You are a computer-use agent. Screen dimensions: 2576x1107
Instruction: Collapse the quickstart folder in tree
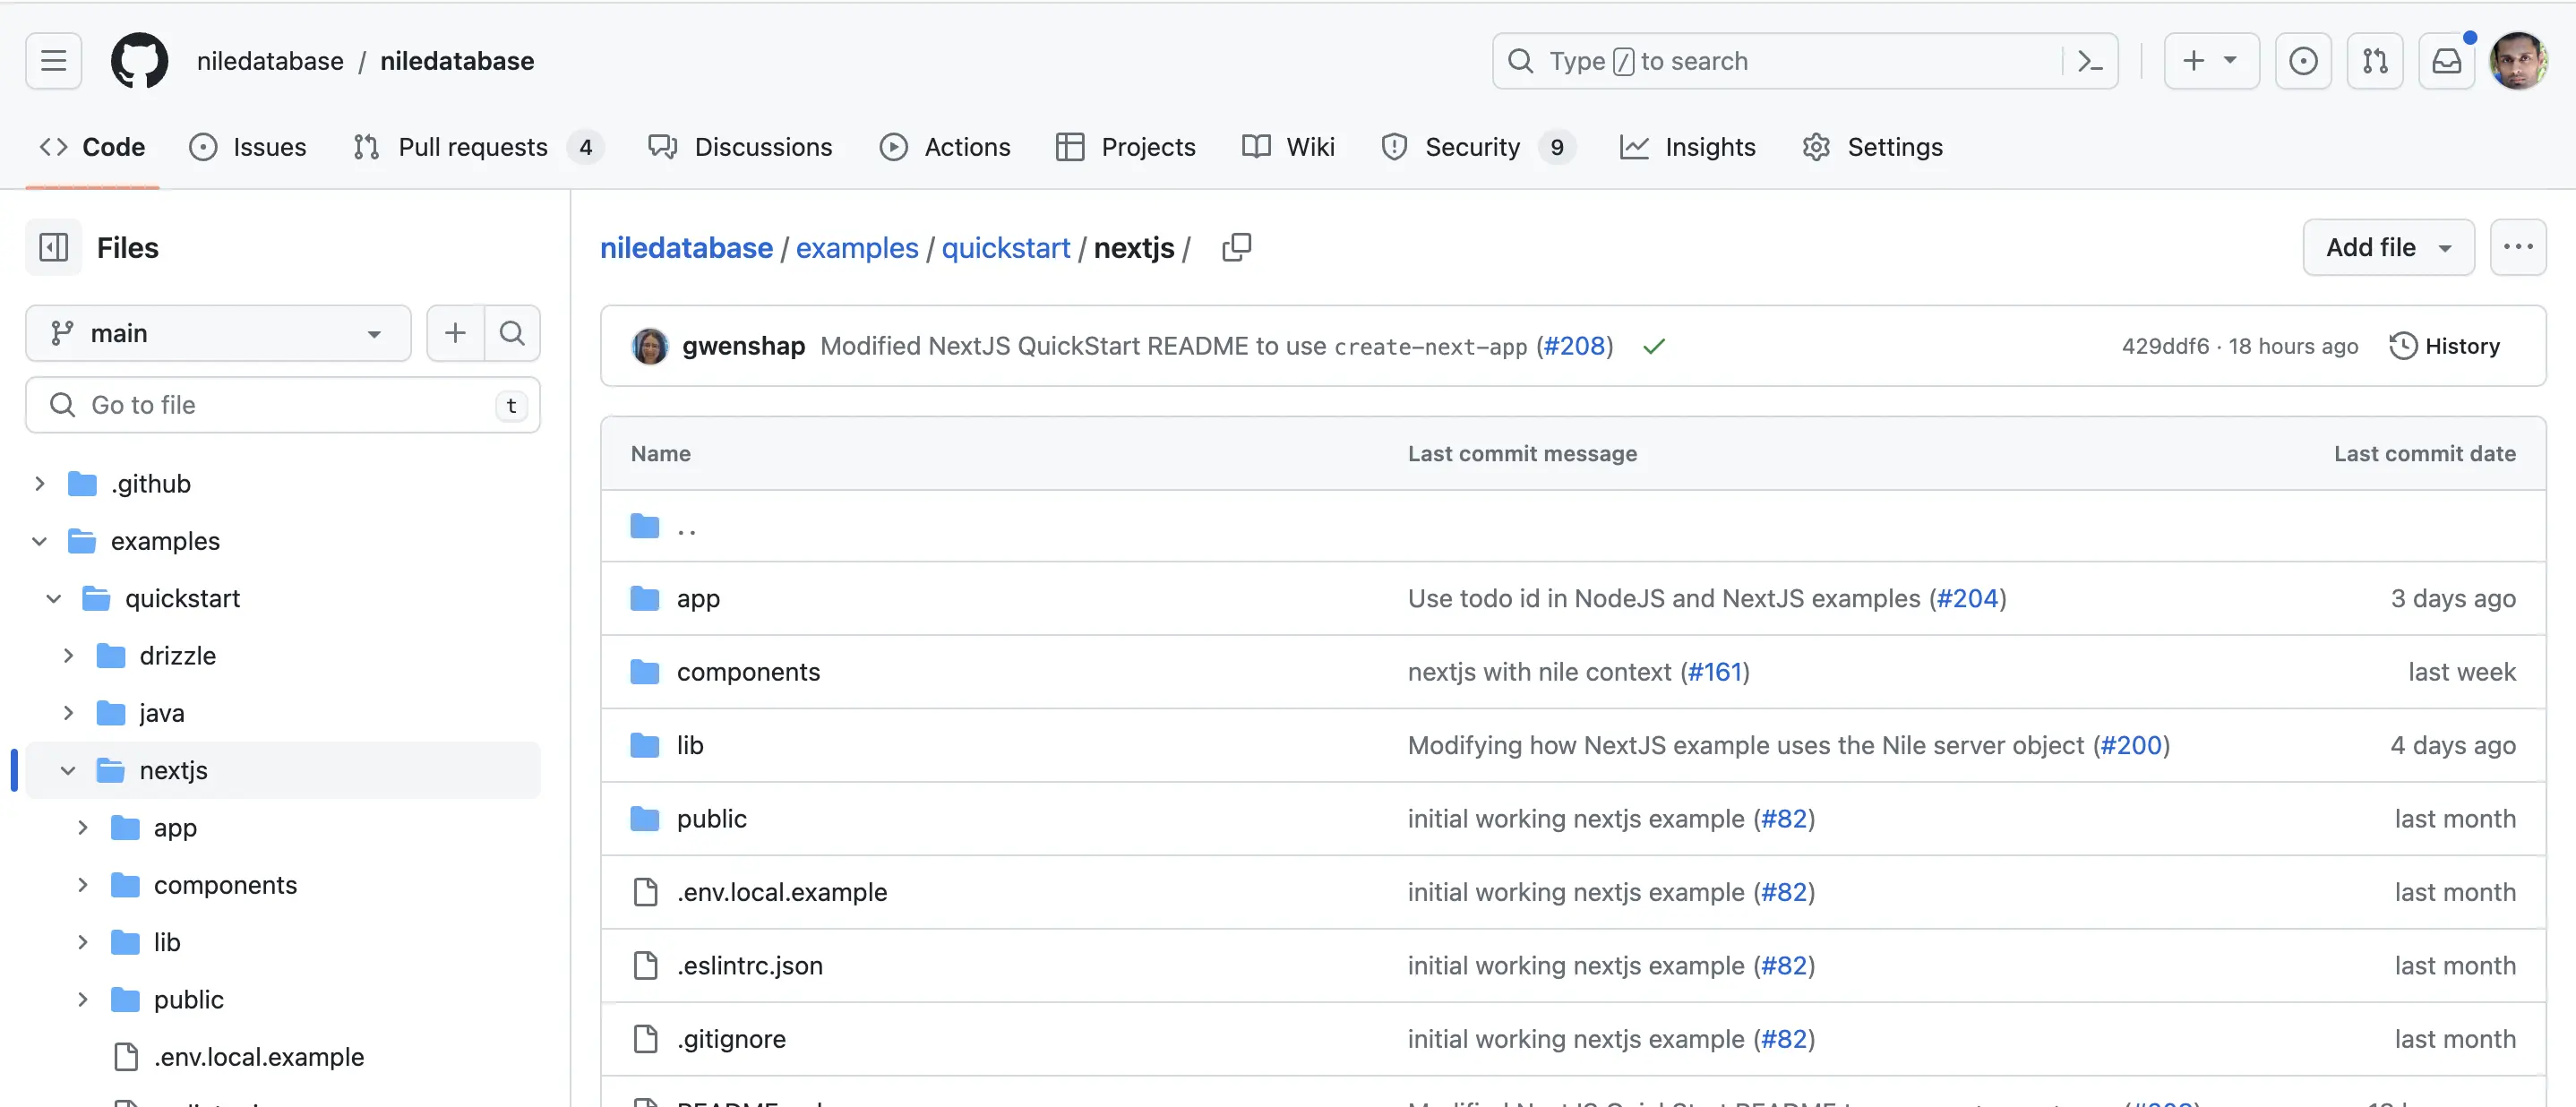[54, 598]
